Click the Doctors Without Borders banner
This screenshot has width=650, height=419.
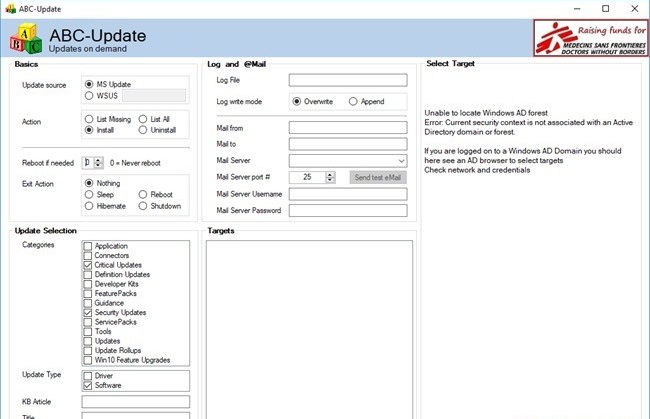tap(588, 38)
